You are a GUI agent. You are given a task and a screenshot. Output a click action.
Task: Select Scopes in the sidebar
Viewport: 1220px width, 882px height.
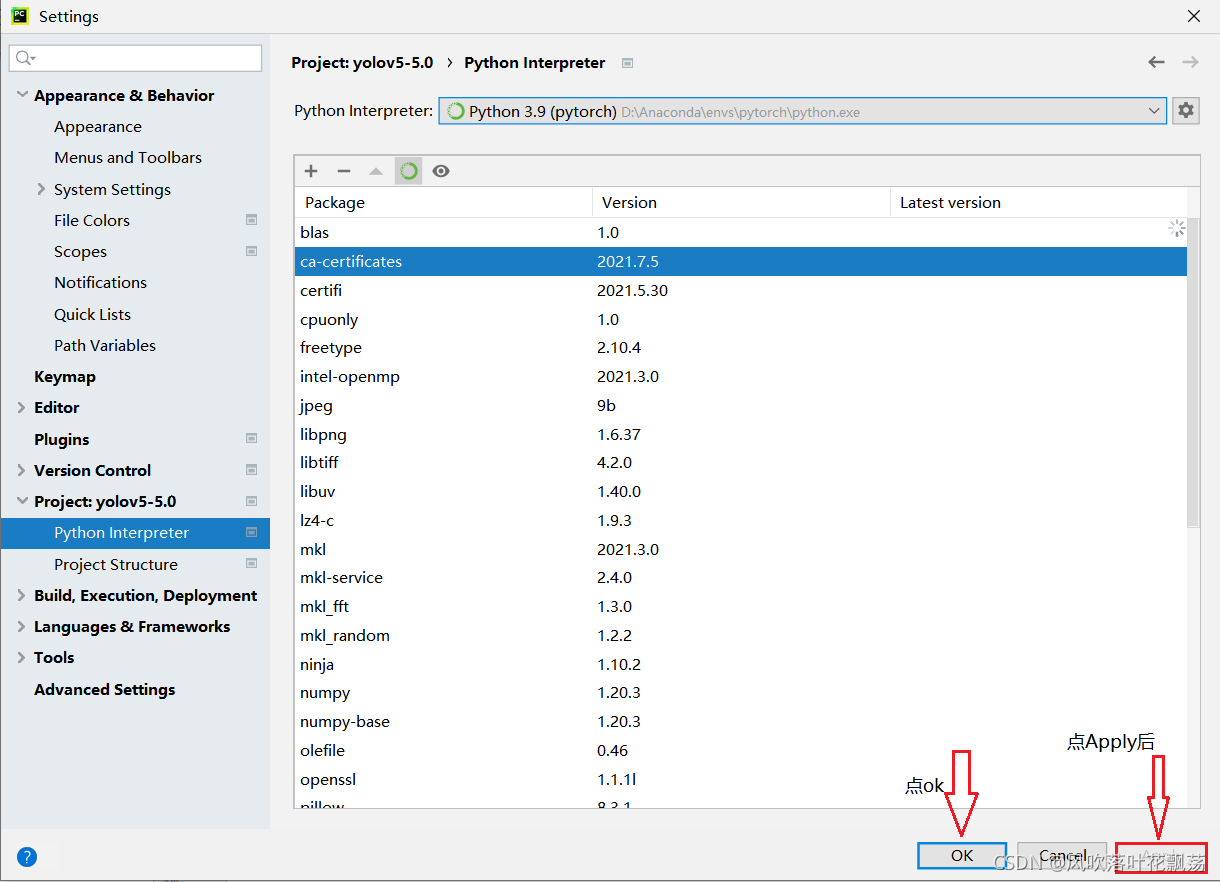pos(80,251)
